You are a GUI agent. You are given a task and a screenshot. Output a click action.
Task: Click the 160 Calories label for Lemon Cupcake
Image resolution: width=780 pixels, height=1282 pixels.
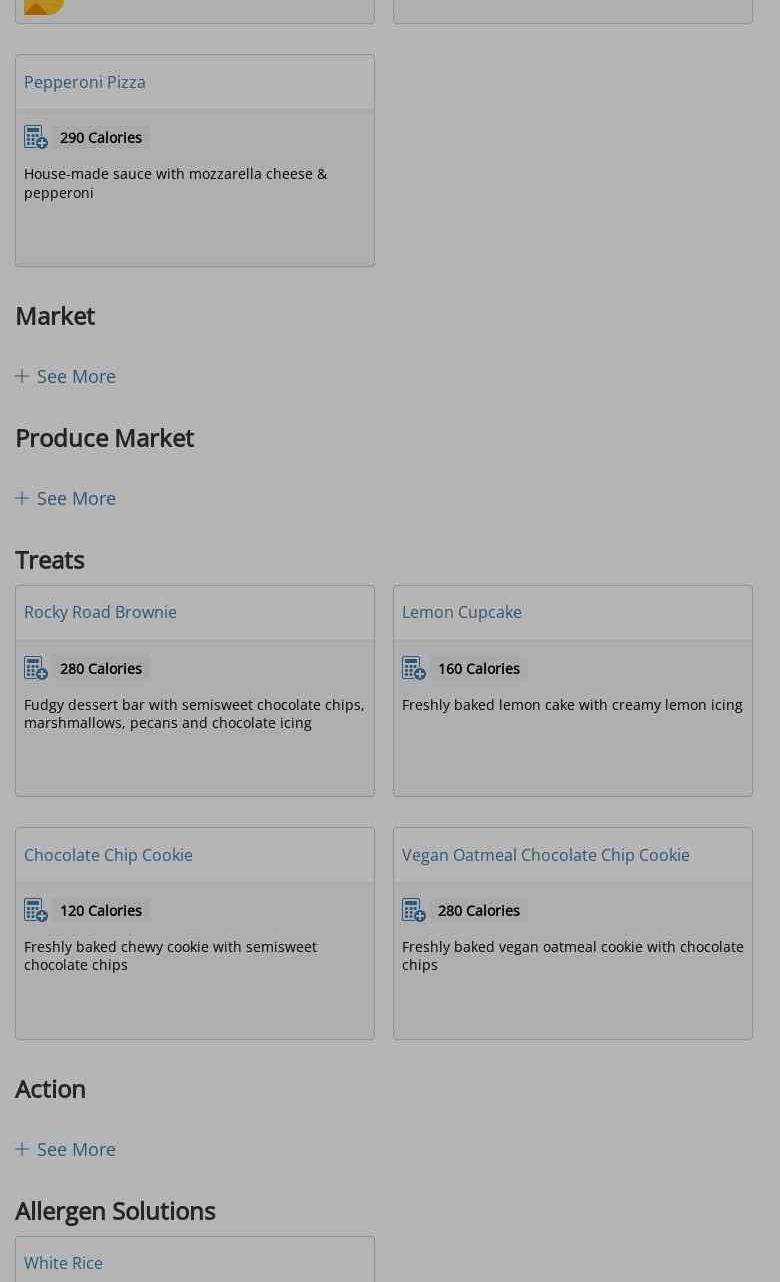coord(479,669)
